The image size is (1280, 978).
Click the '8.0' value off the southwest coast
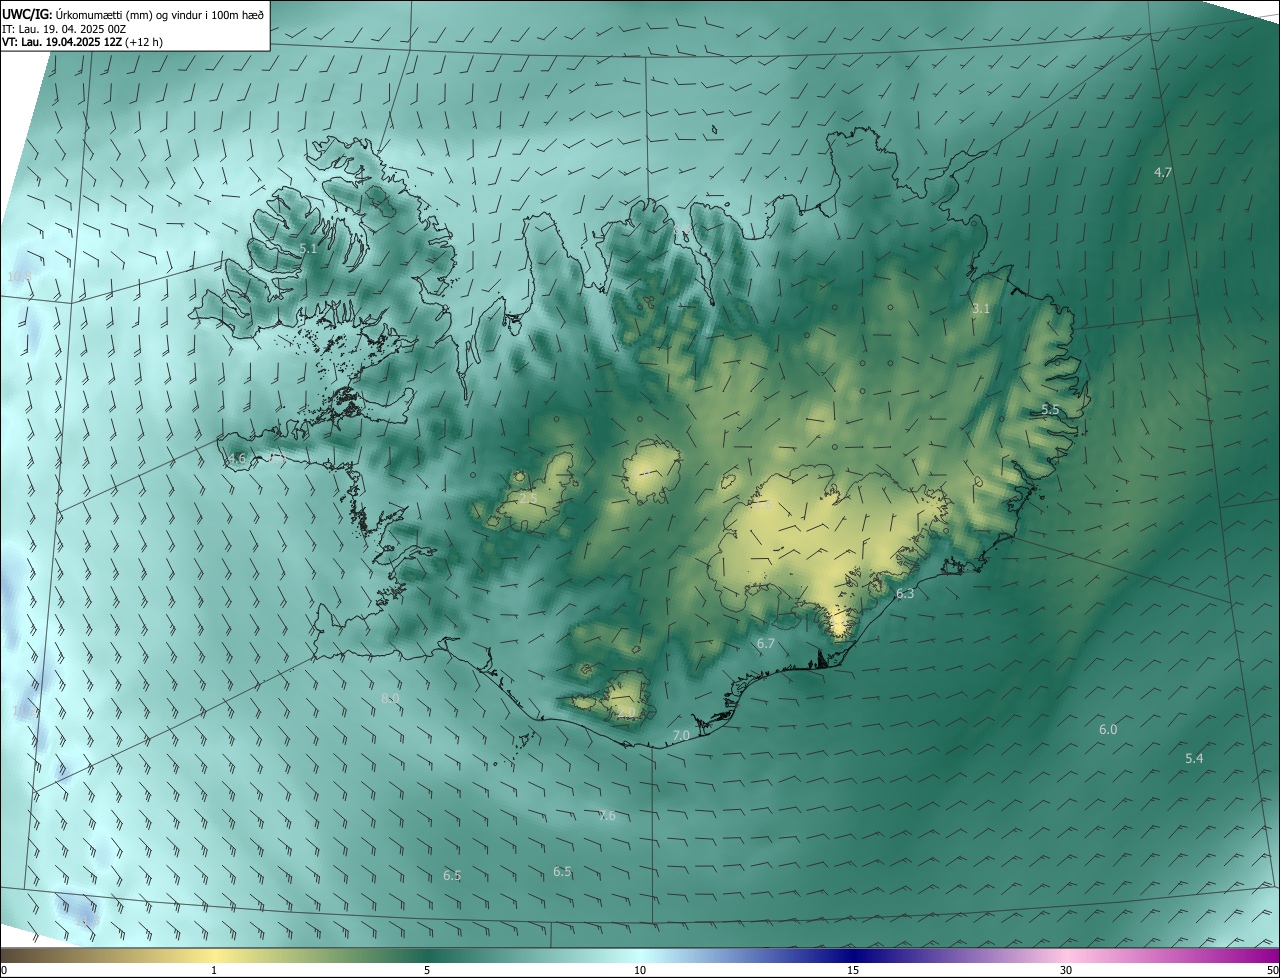click(390, 698)
